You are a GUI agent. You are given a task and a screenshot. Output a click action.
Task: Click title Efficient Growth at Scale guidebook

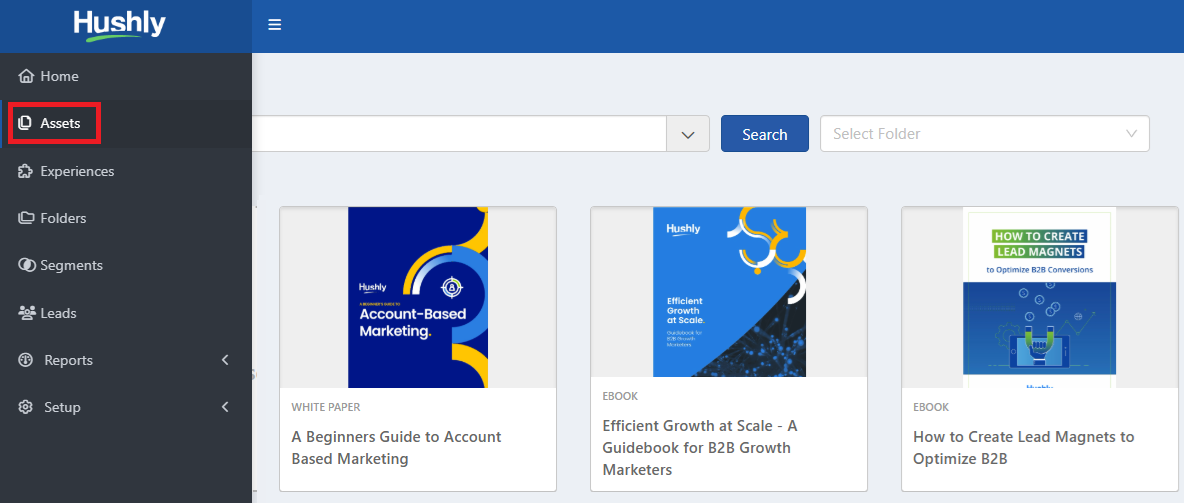tap(700, 448)
